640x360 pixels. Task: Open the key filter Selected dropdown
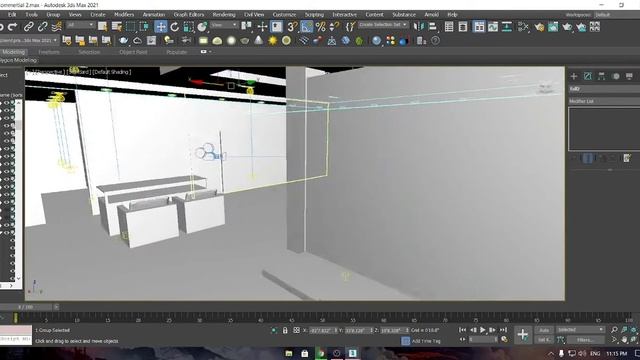pyautogui.click(x=580, y=329)
